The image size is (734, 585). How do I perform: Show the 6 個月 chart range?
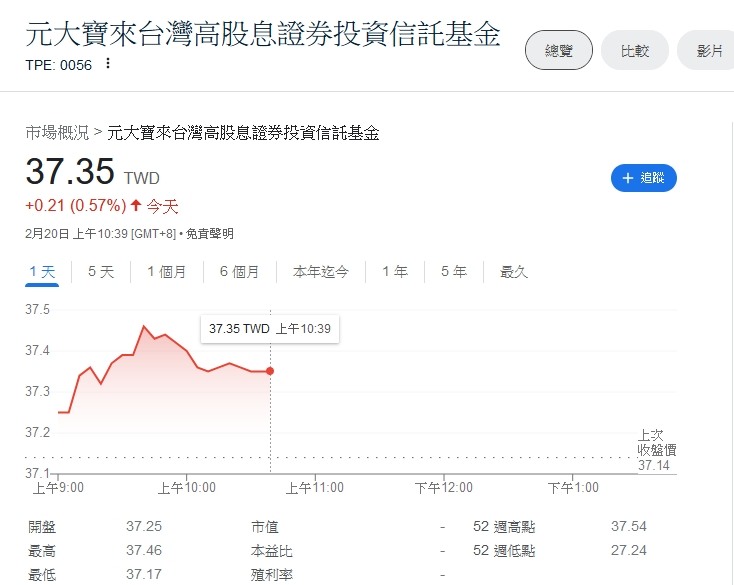tap(240, 271)
